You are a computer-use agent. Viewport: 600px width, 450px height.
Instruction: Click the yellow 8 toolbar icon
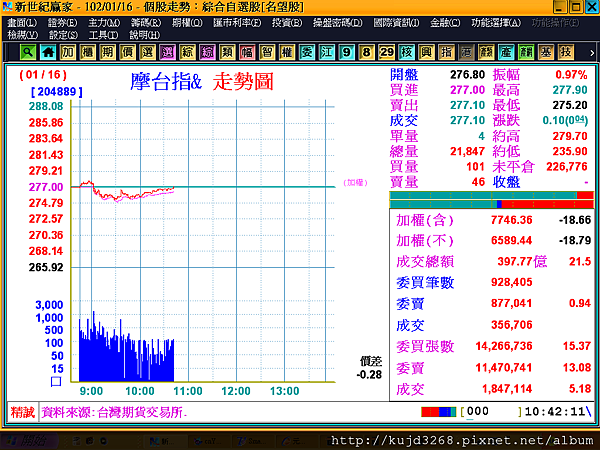[x=366, y=52]
